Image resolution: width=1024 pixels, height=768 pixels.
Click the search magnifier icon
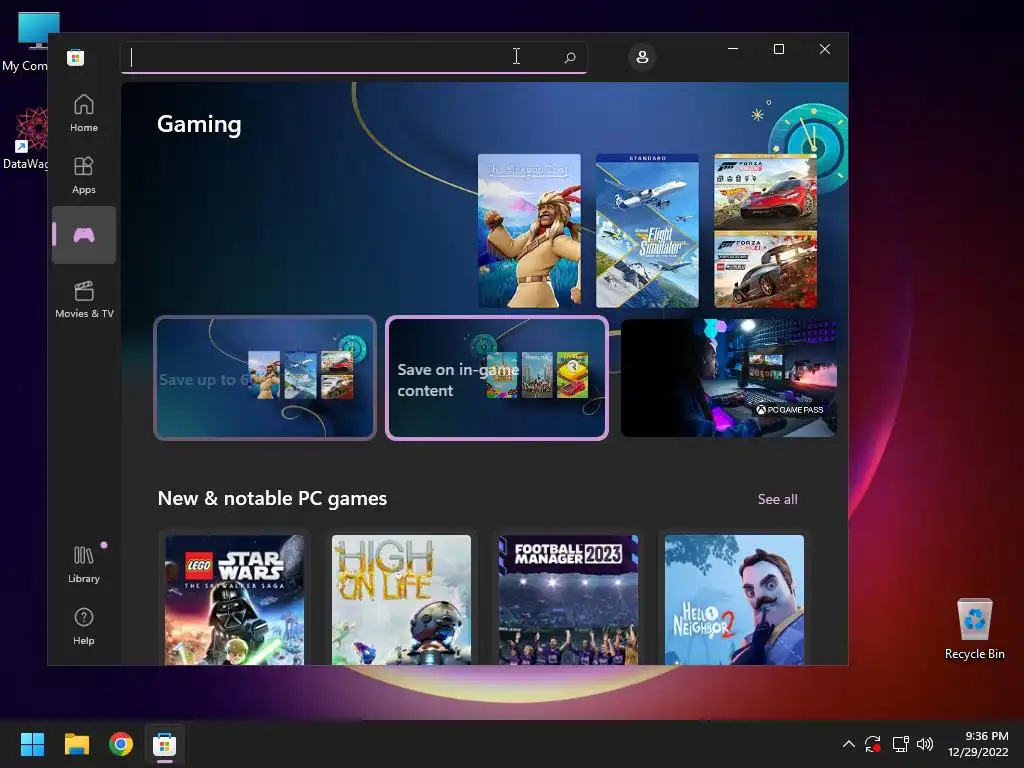pos(569,57)
